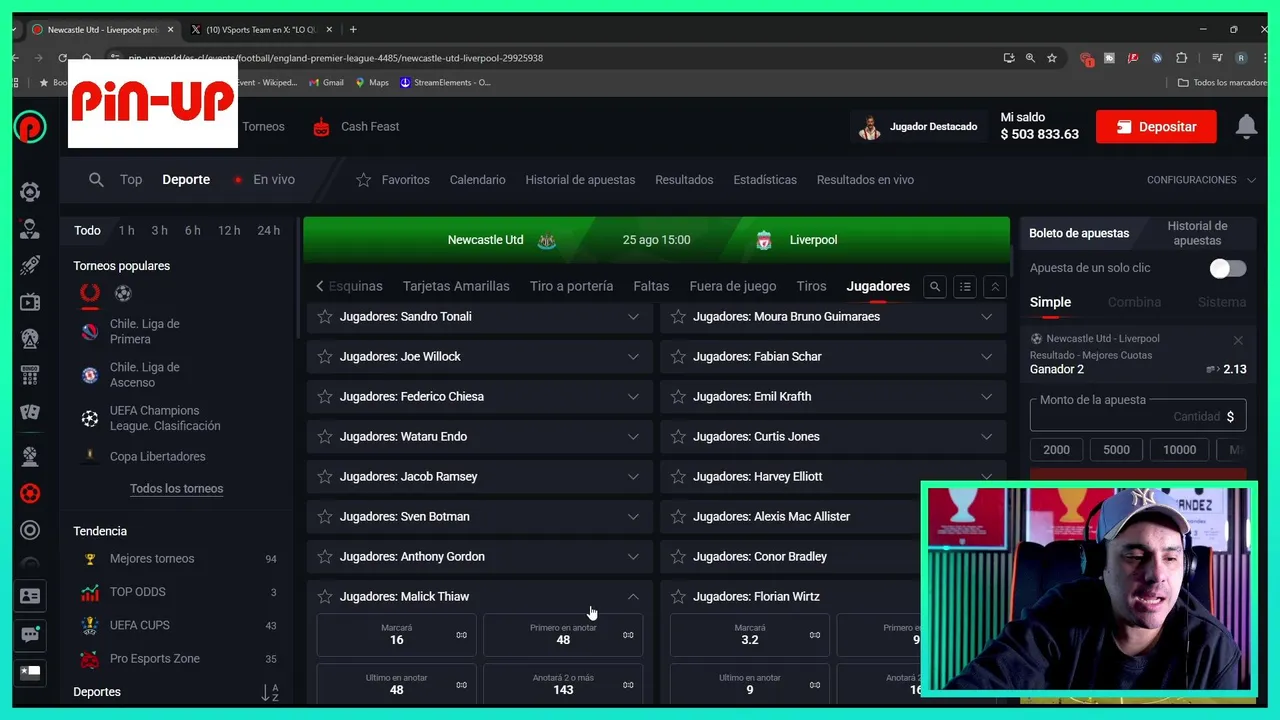This screenshot has width=1280, height=720.
Task: Open the playing cards sidebar icon
Action: [30, 412]
